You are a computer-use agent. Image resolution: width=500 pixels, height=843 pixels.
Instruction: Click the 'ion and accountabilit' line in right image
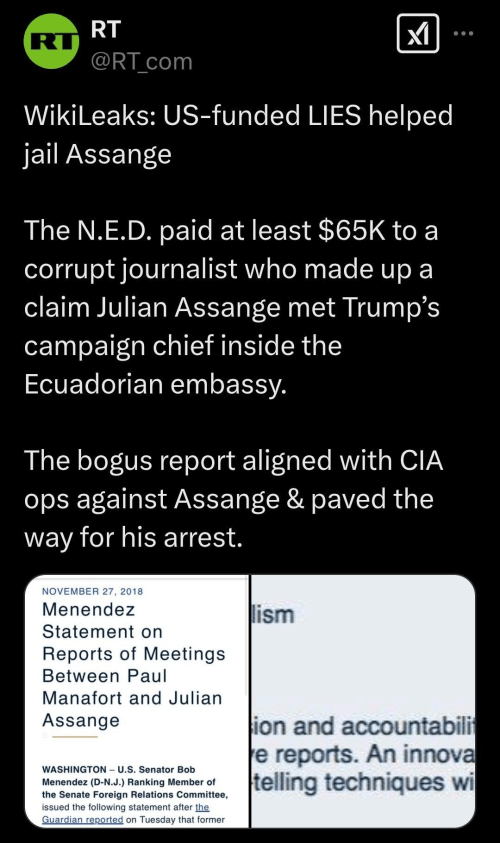click(363, 726)
